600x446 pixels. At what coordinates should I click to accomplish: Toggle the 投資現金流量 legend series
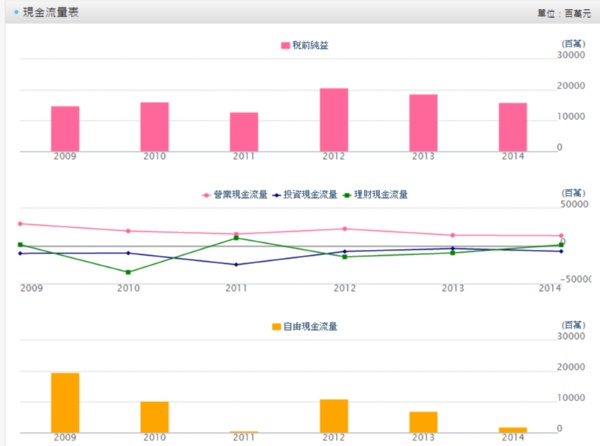click(310, 194)
